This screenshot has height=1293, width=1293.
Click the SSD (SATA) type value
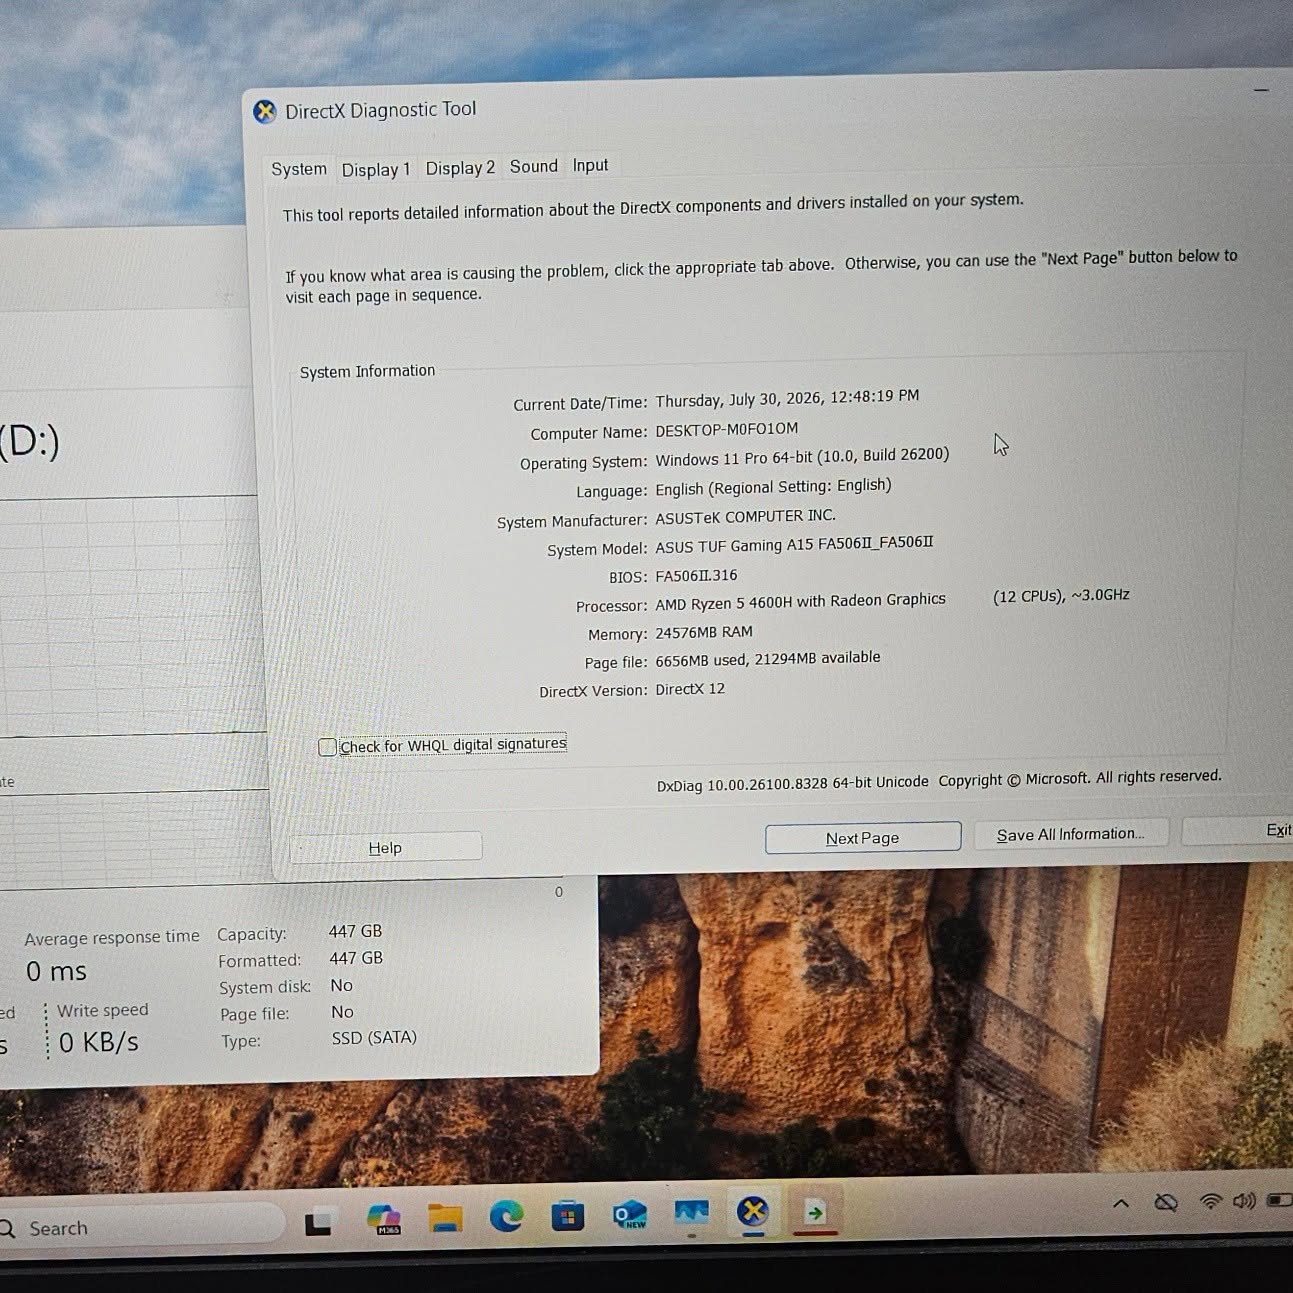pos(374,1038)
